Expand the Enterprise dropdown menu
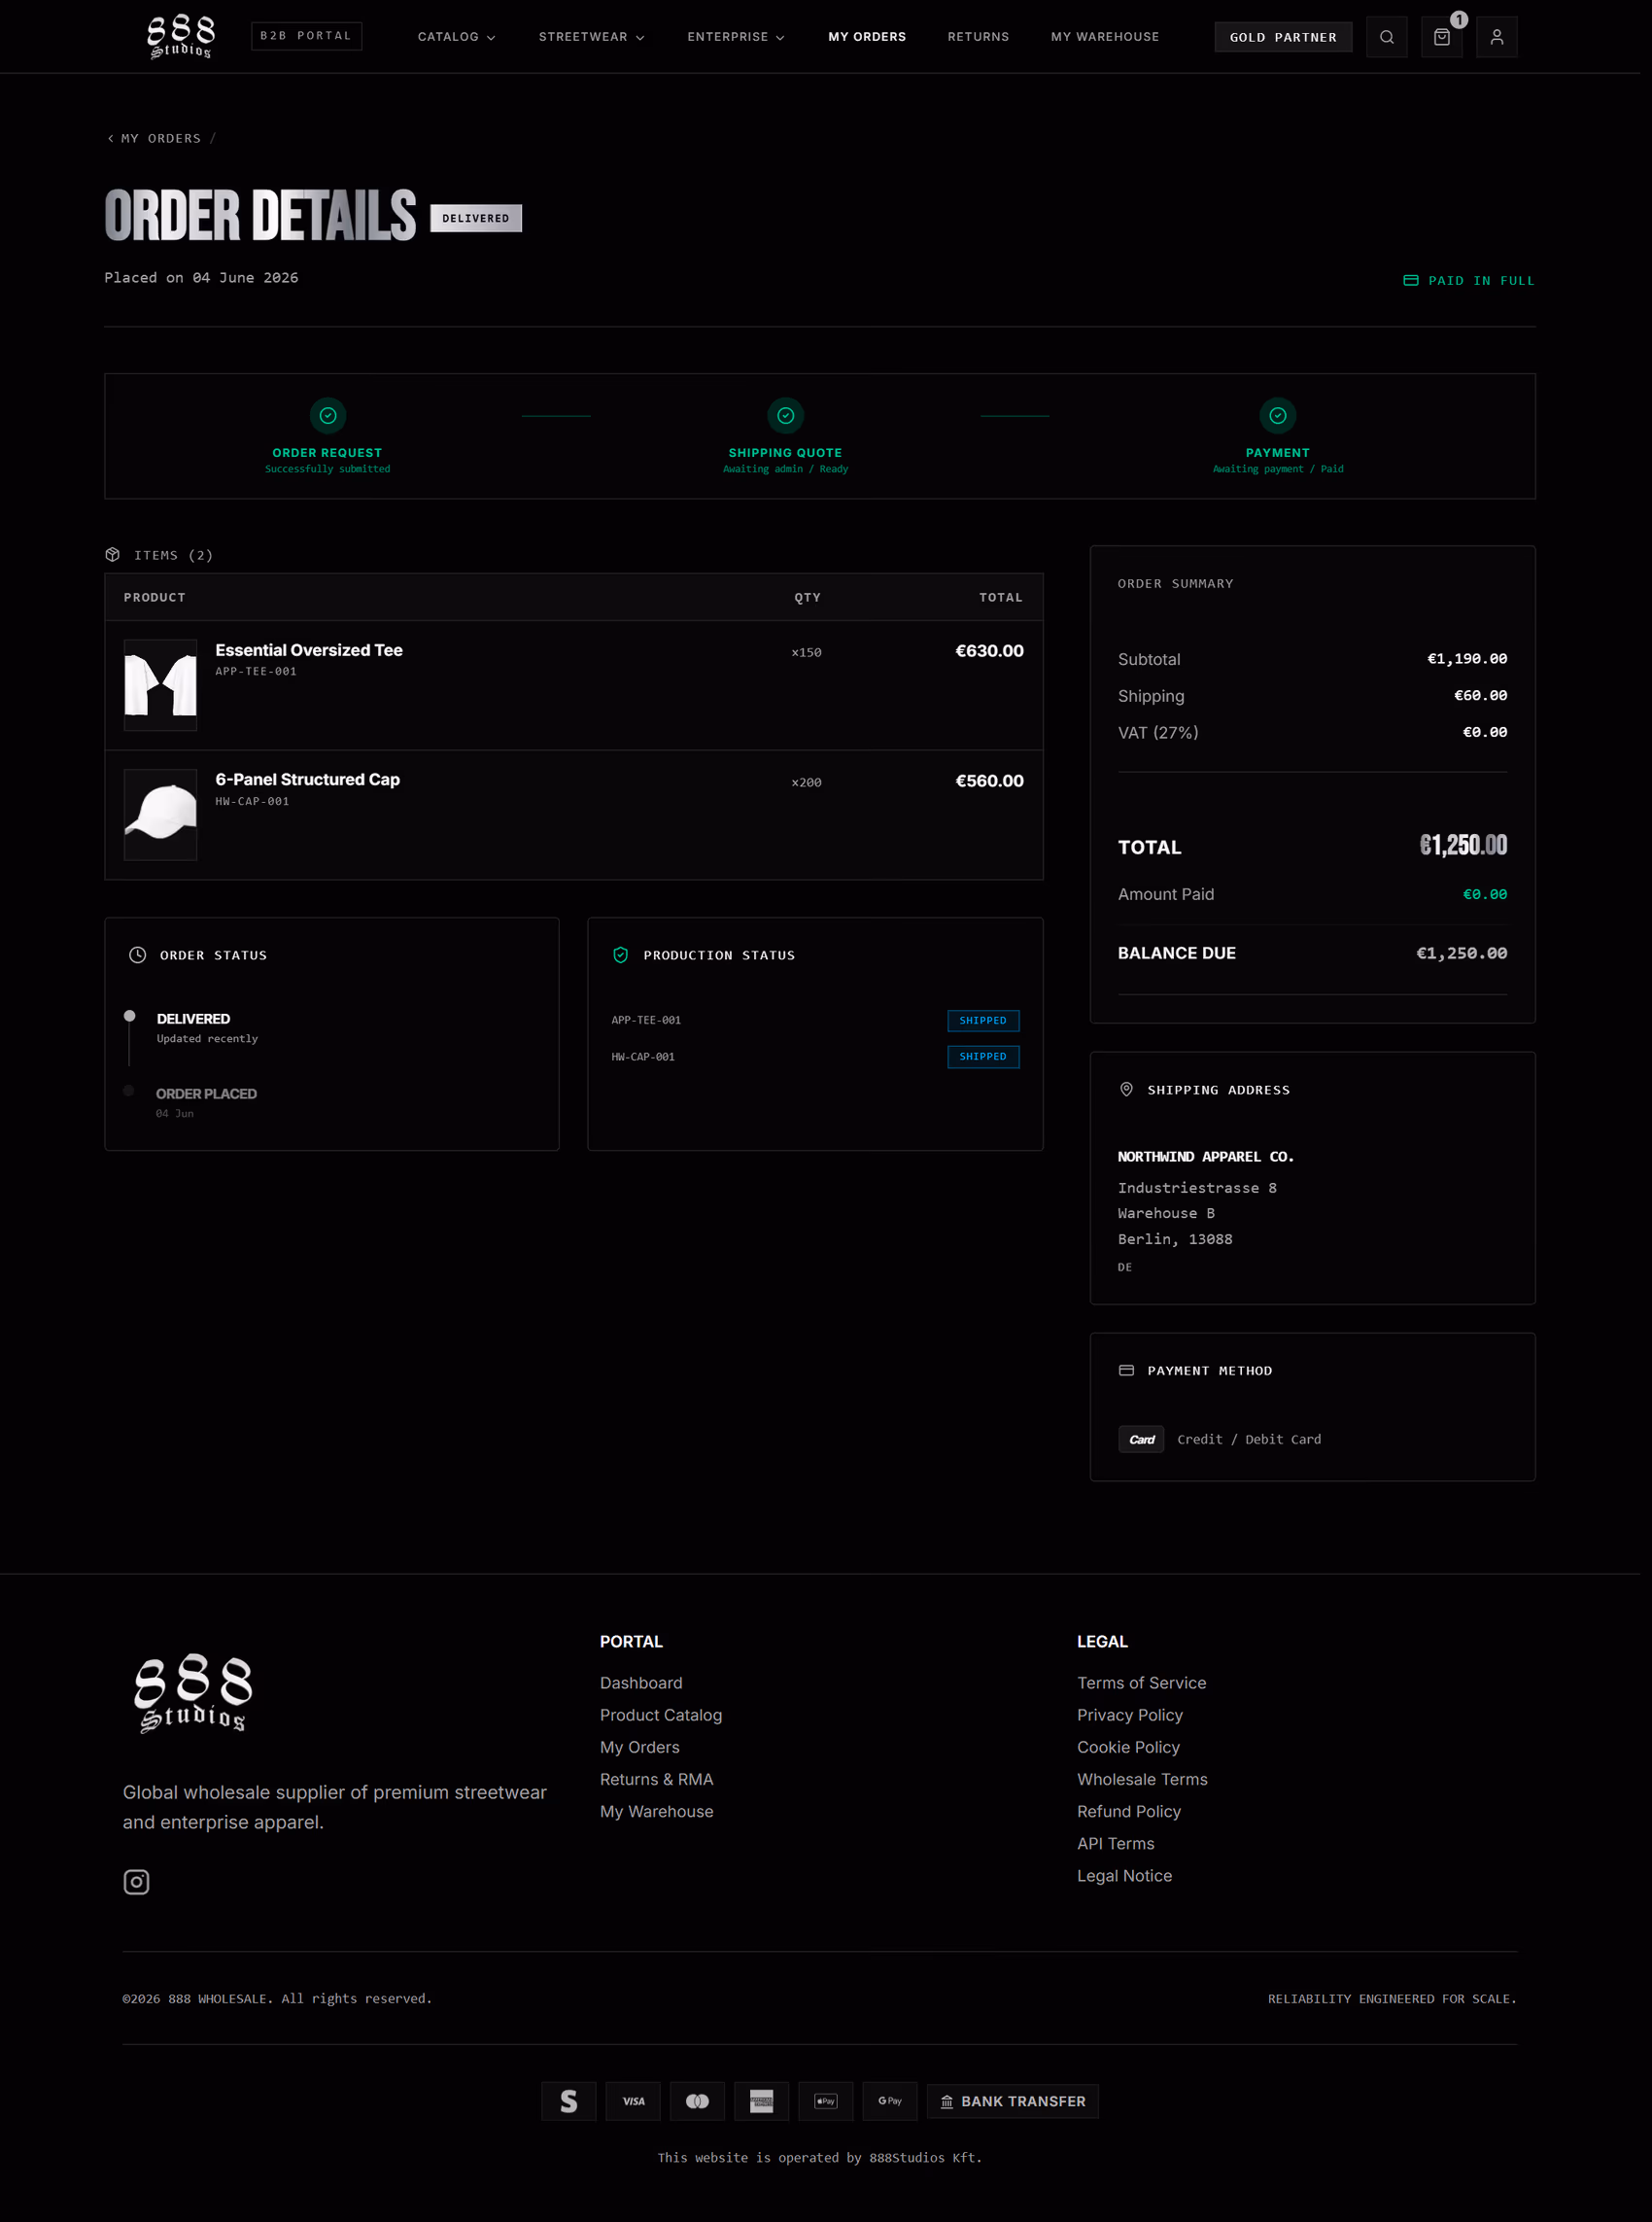The image size is (1652, 2222). (x=735, y=37)
